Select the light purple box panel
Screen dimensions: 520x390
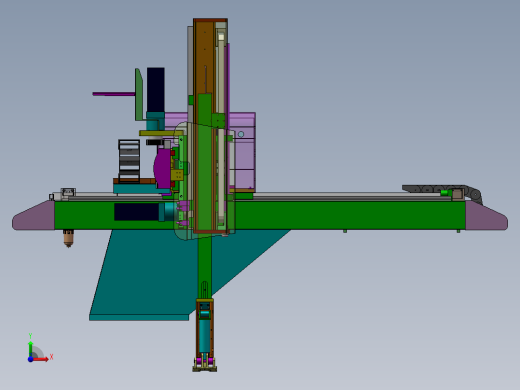242,152
